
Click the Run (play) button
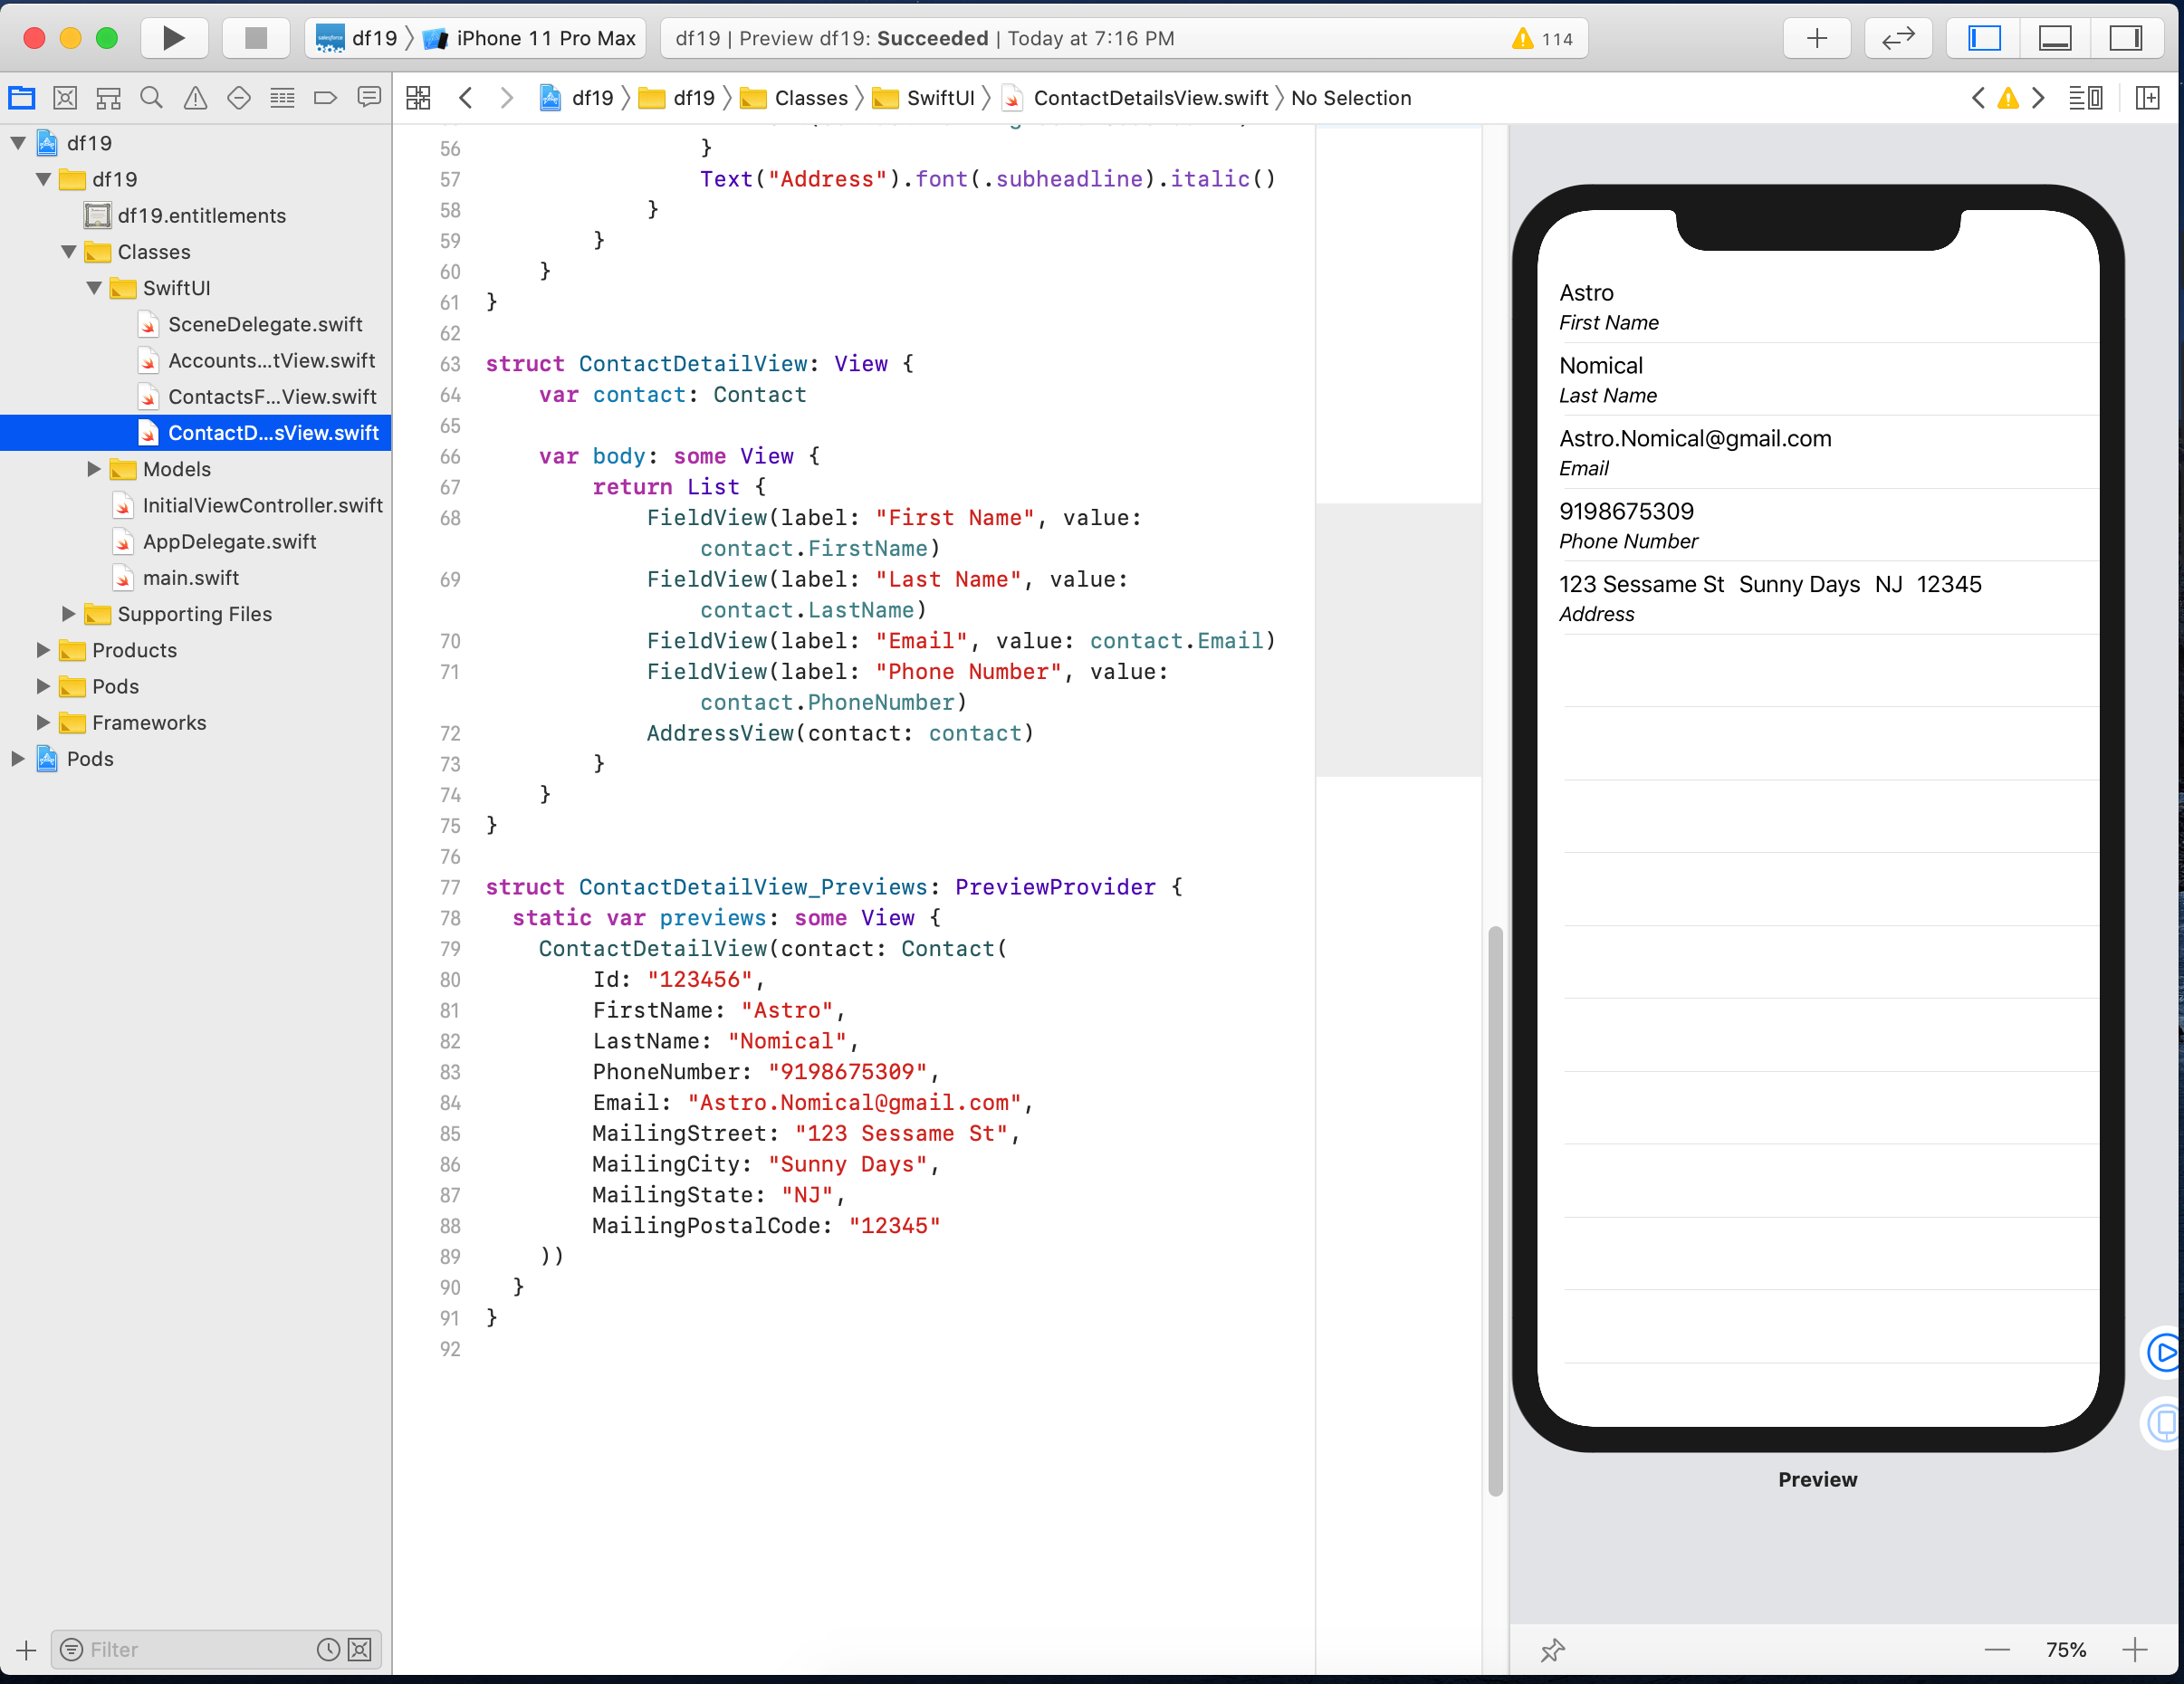tap(173, 38)
